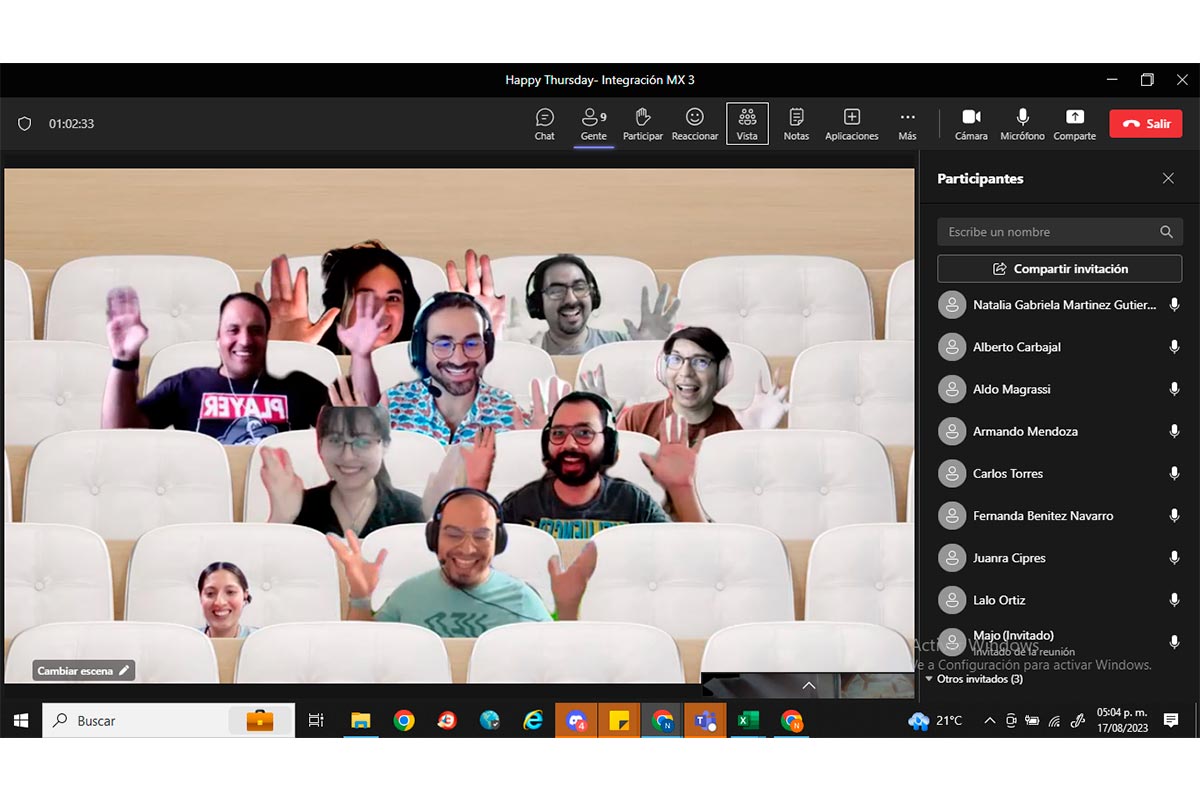
Task: Click Compartir invitación button
Action: tap(1060, 269)
